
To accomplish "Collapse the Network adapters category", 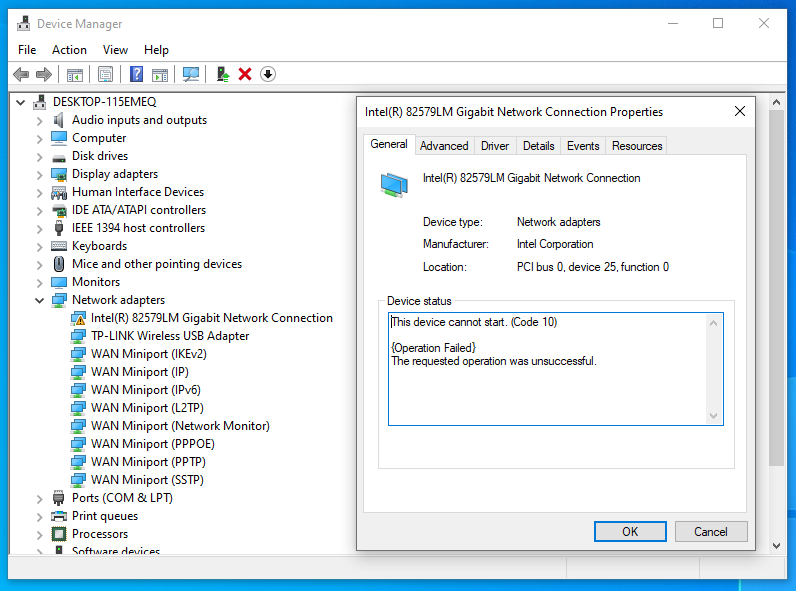I will click(x=40, y=300).
